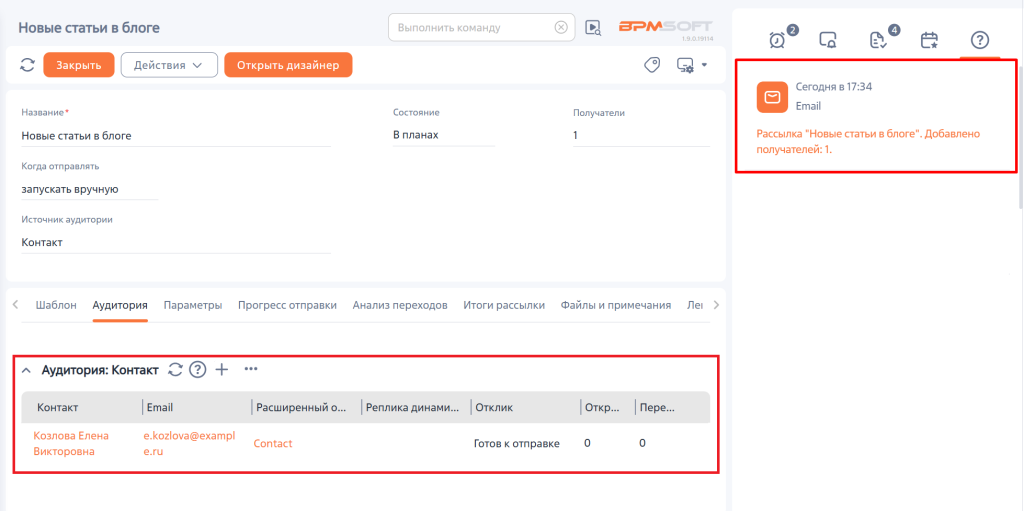Switch to the Прогресс отправки tab

287,305
